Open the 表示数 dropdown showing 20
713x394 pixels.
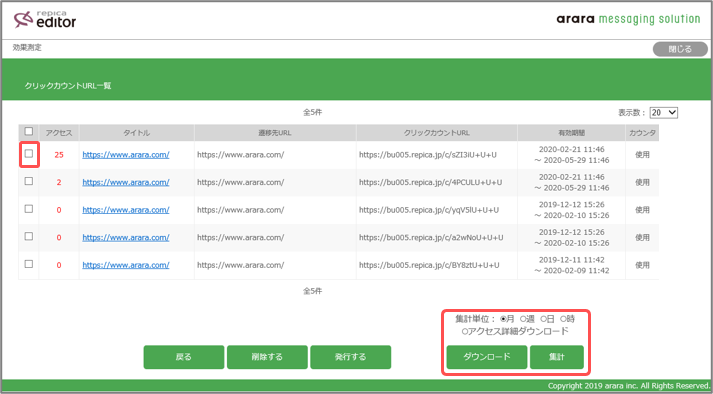point(663,112)
